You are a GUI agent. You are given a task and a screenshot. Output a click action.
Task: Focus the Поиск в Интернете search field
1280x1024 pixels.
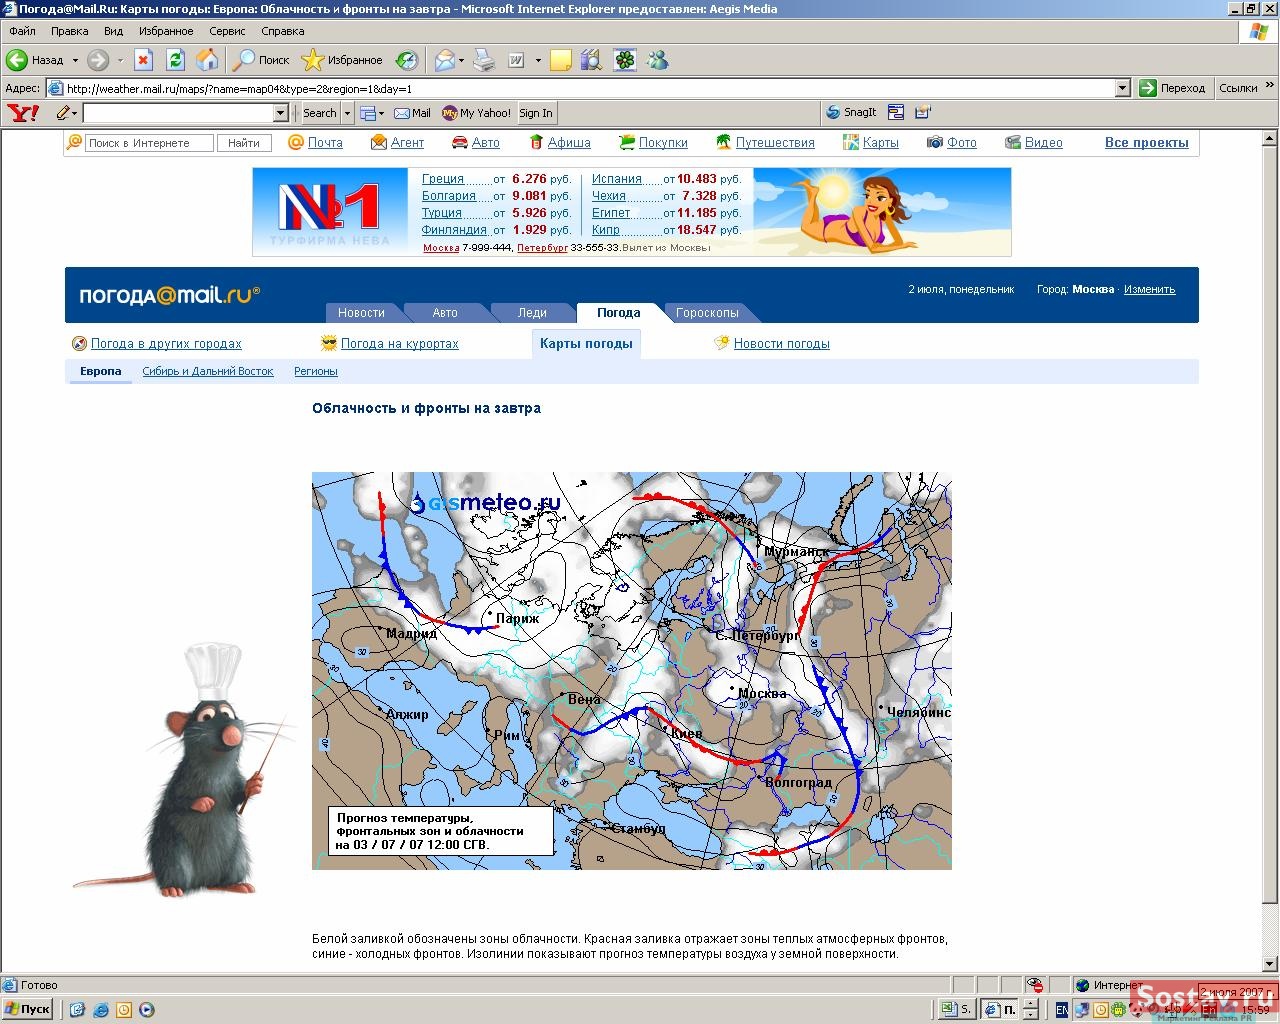click(149, 143)
